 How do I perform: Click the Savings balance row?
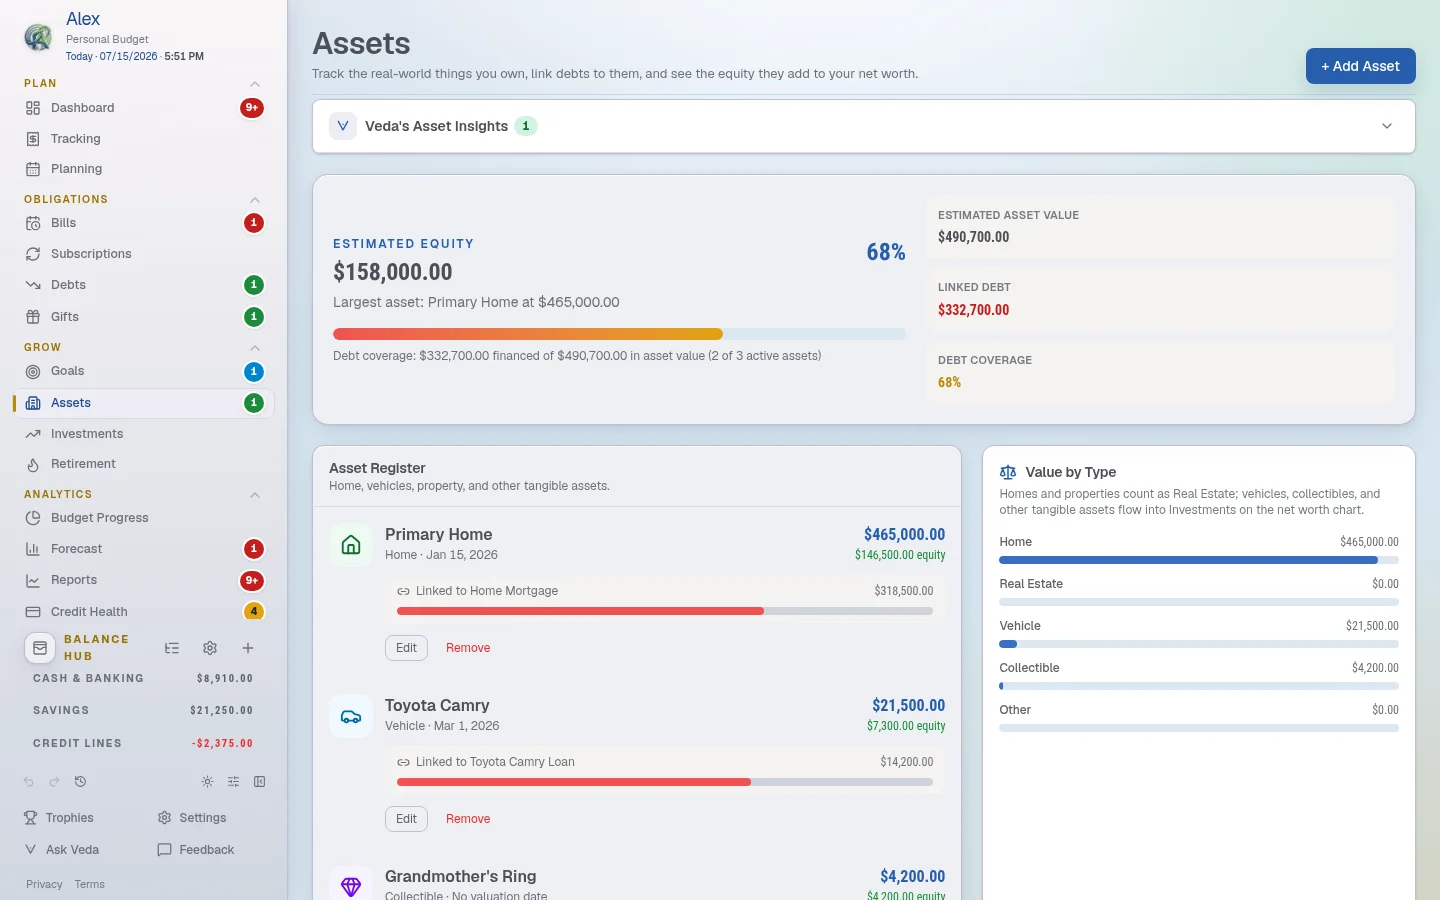pyautogui.click(x=143, y=710)
